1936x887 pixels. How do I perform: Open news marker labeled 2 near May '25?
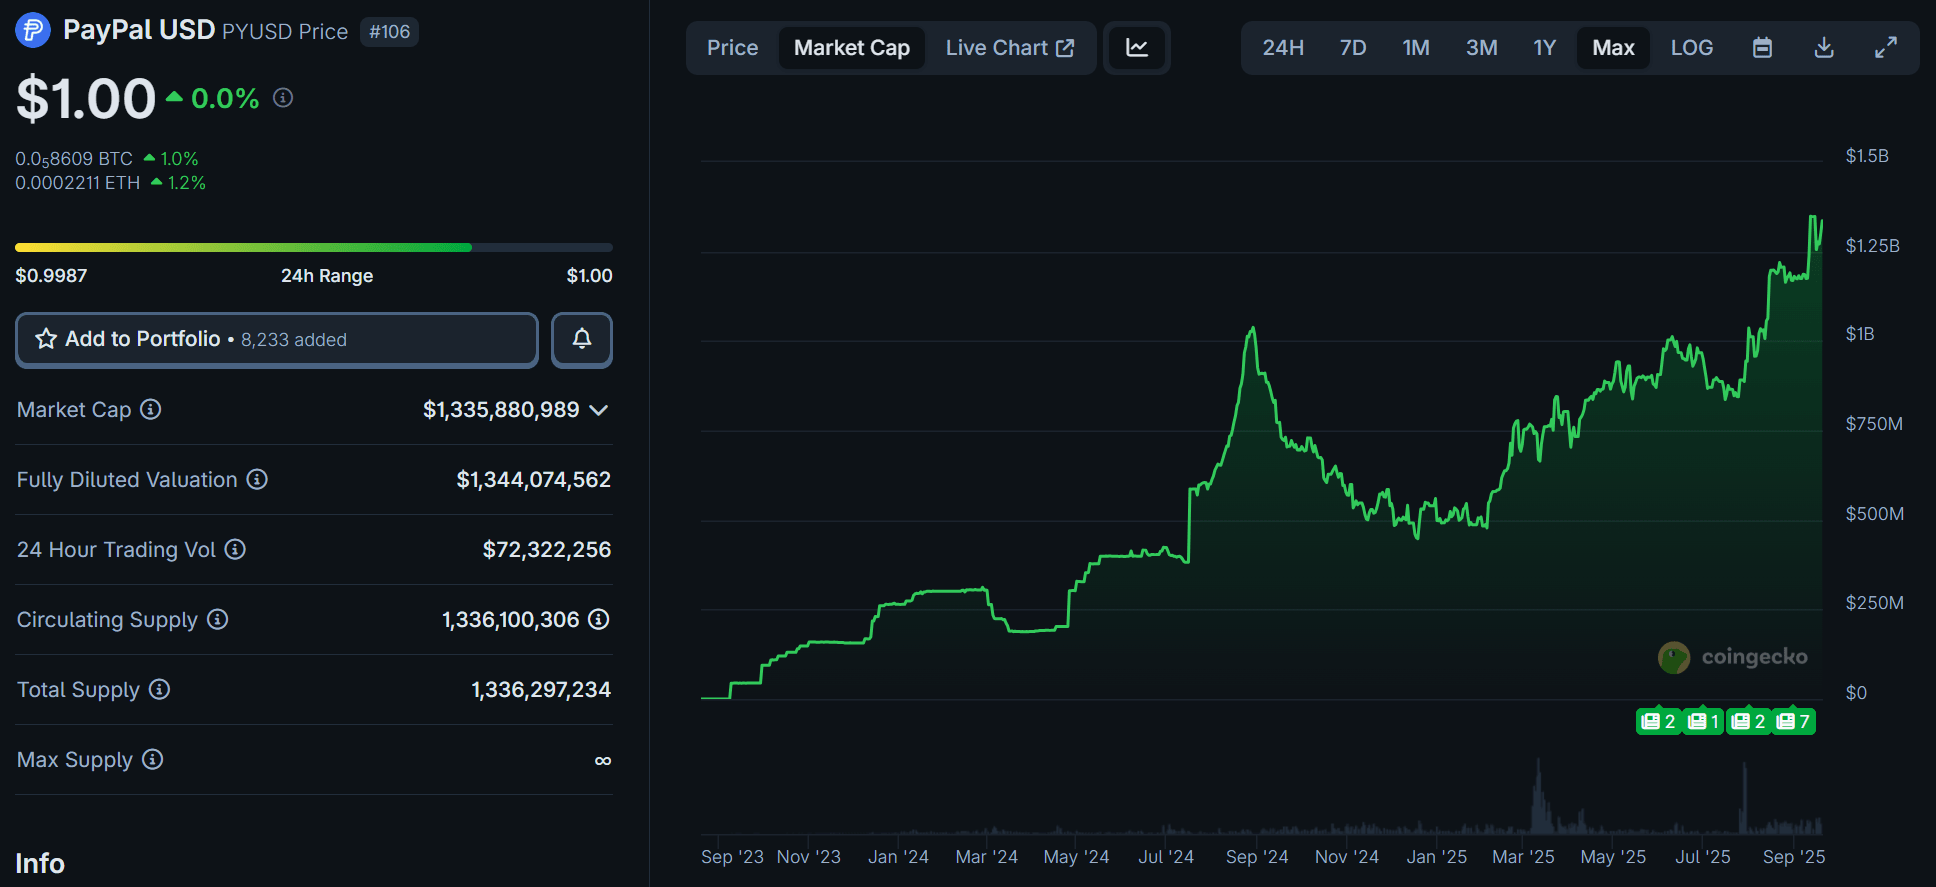pos(1658,721)
